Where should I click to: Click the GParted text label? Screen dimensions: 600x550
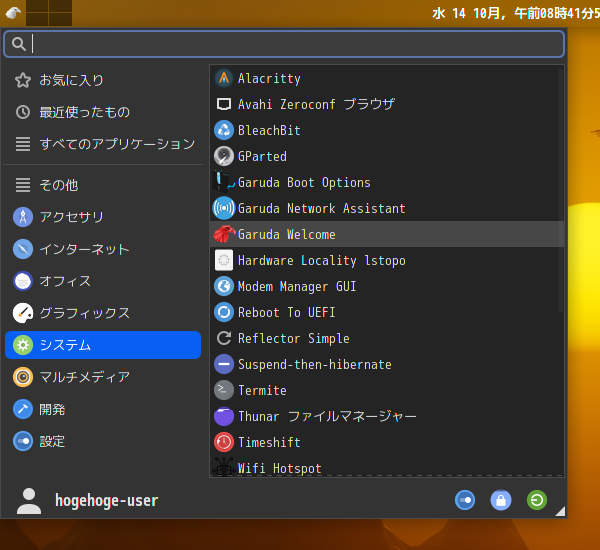coord(262,157)
